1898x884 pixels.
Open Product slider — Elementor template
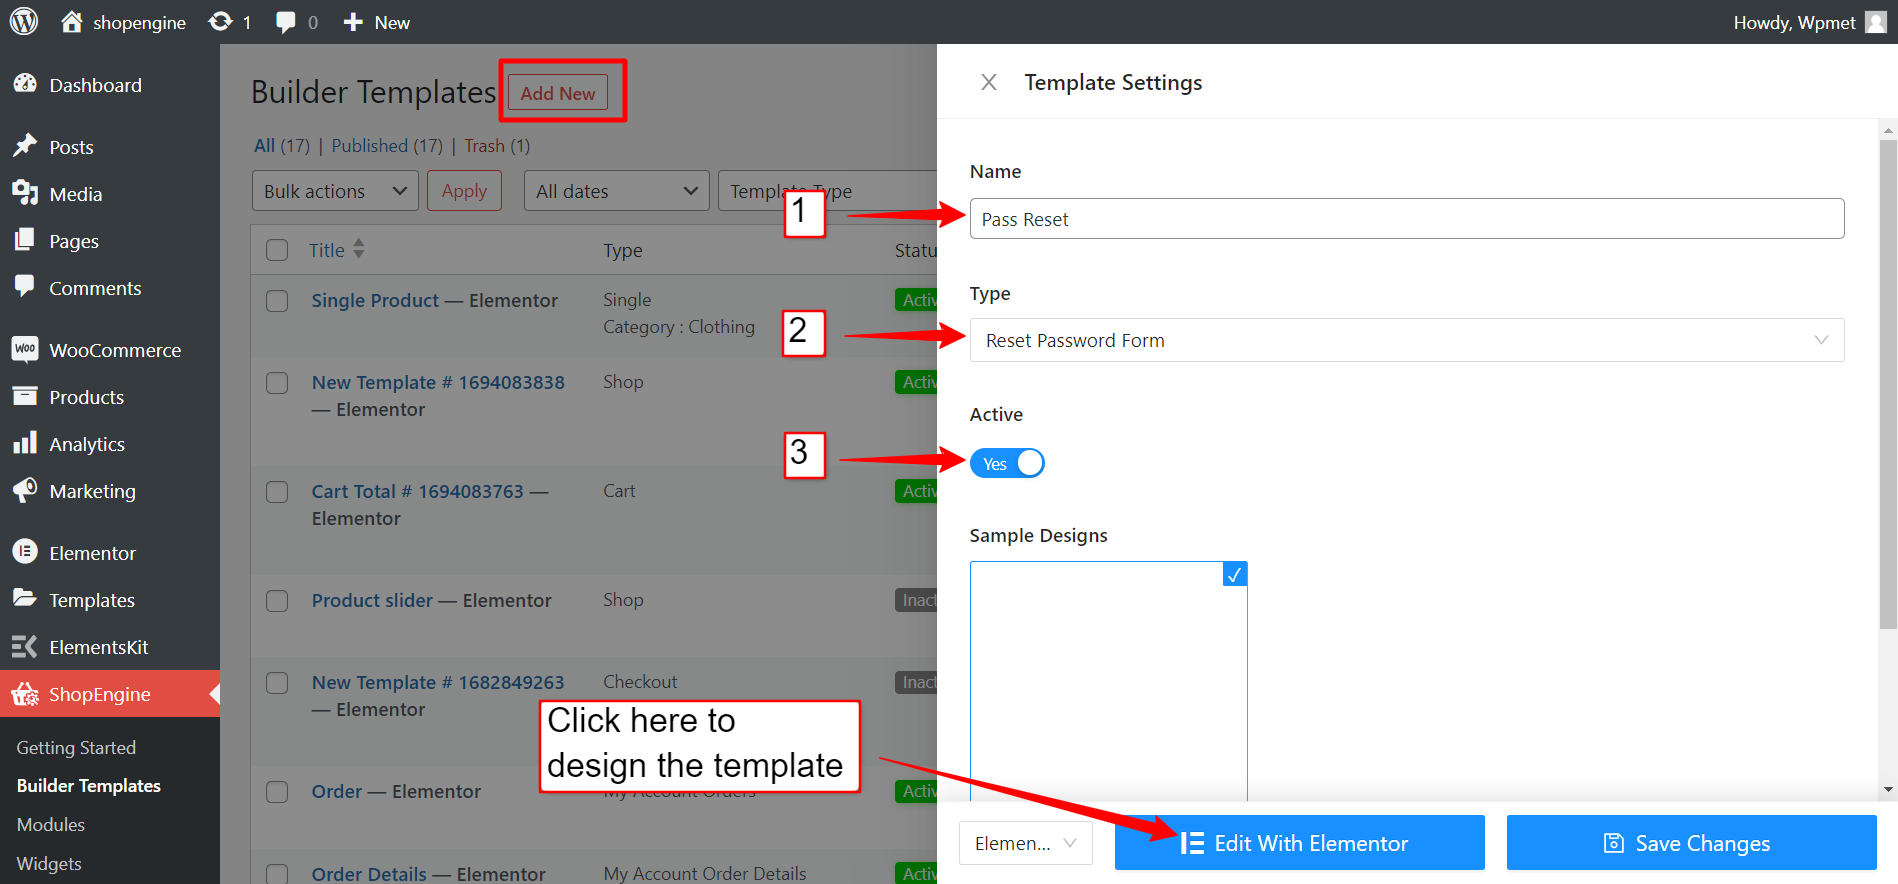click(x=431, y=600)
